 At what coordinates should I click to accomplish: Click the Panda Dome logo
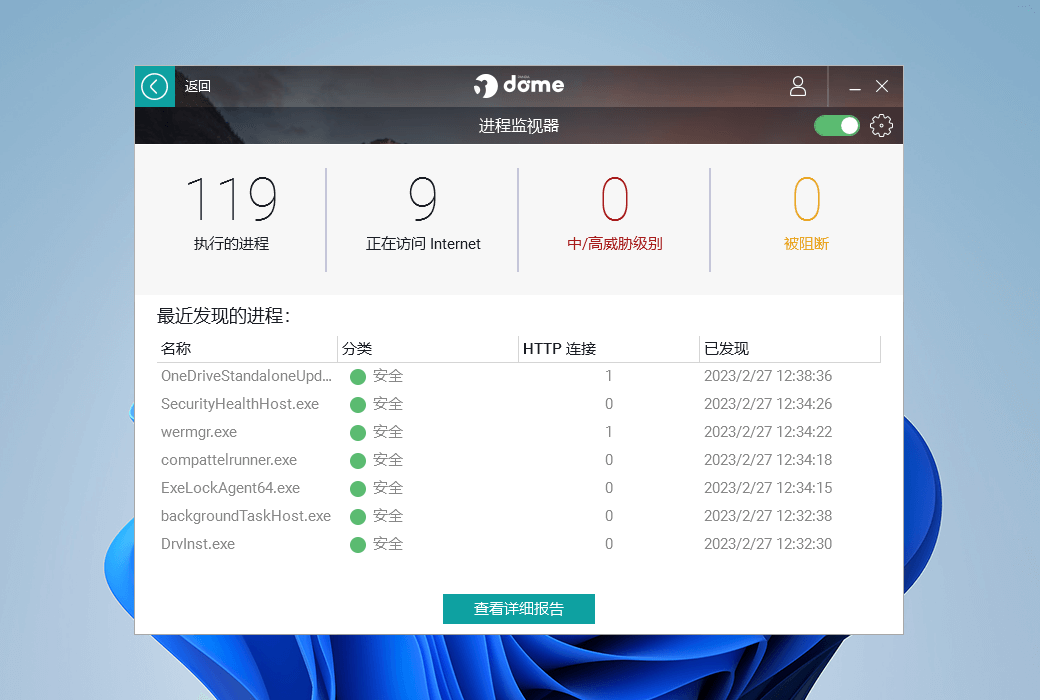coord(519,86)
